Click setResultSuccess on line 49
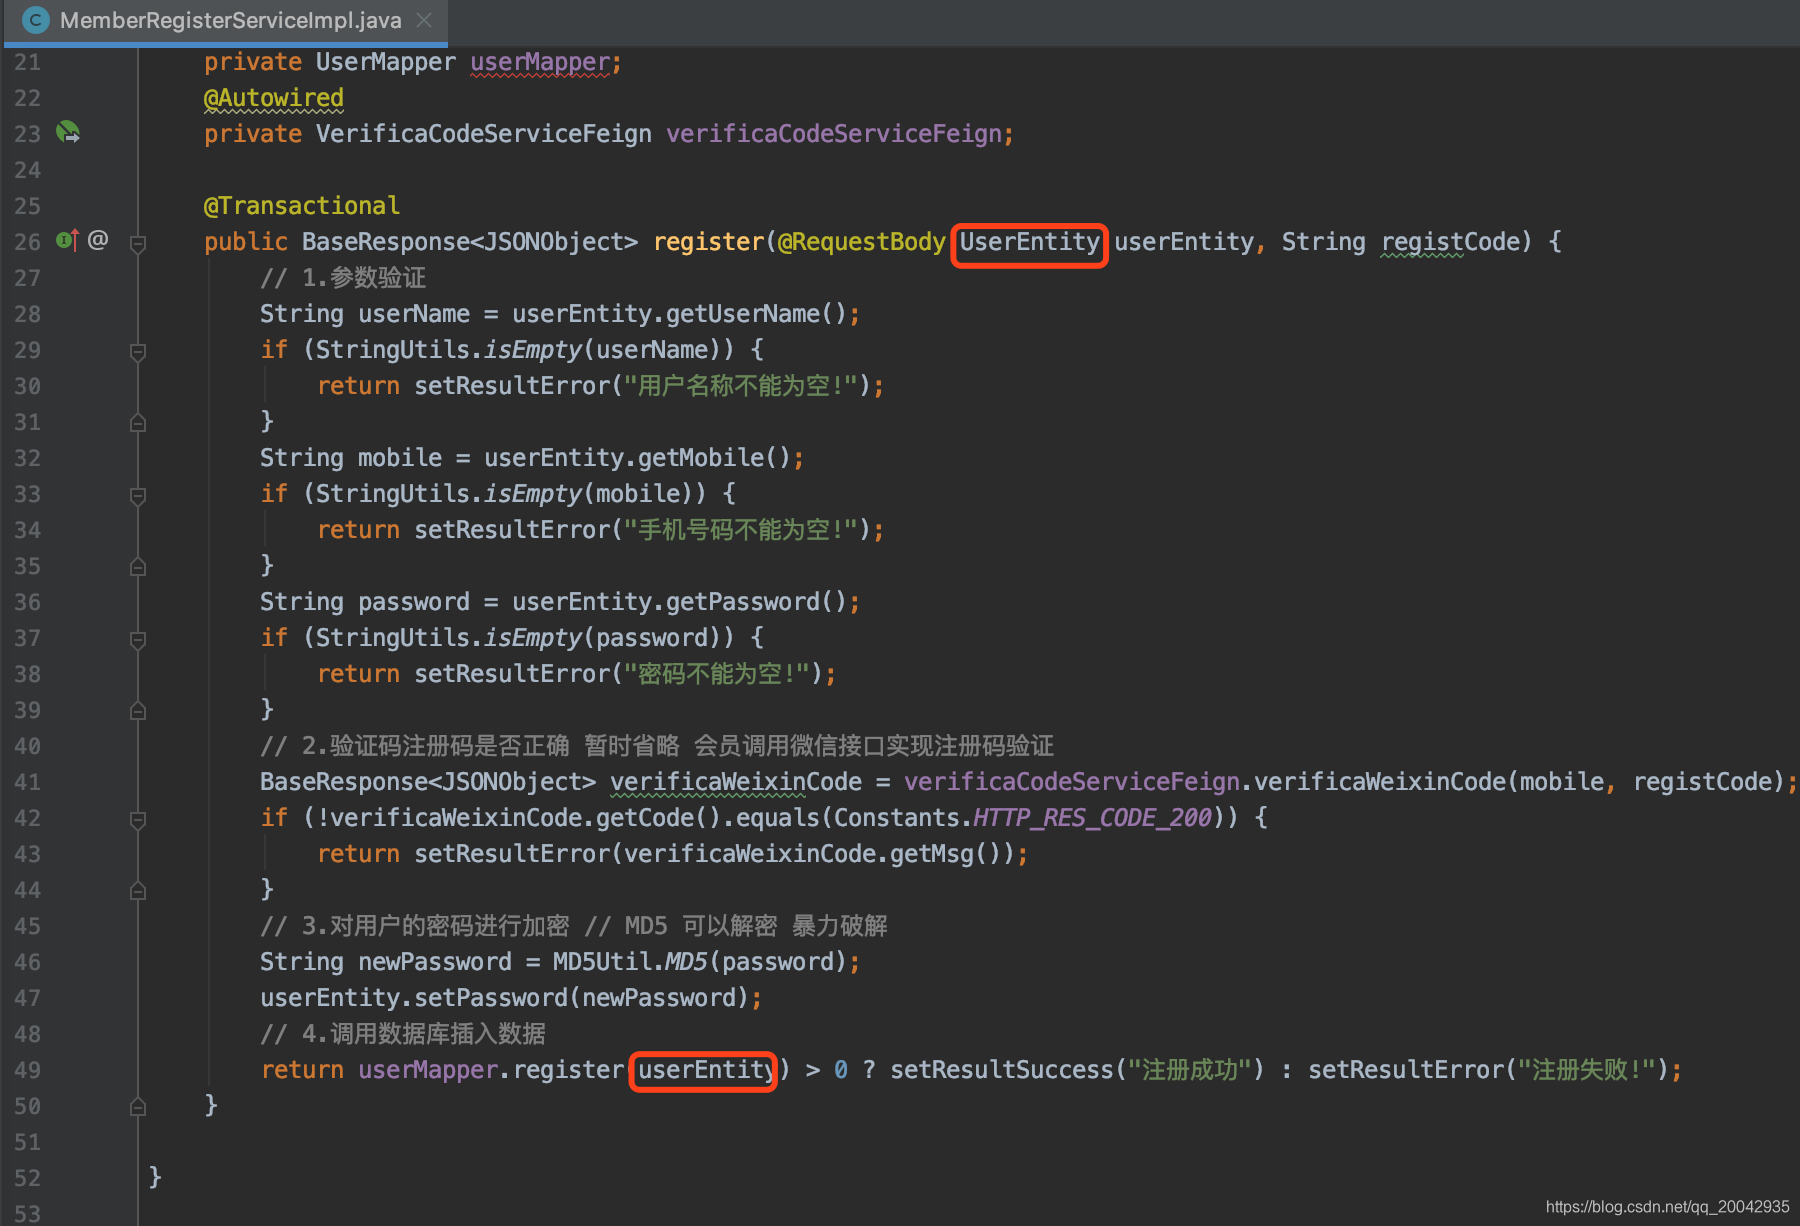The width and height of the screenshot is (1800, 1226). tap(1002, 1070)
